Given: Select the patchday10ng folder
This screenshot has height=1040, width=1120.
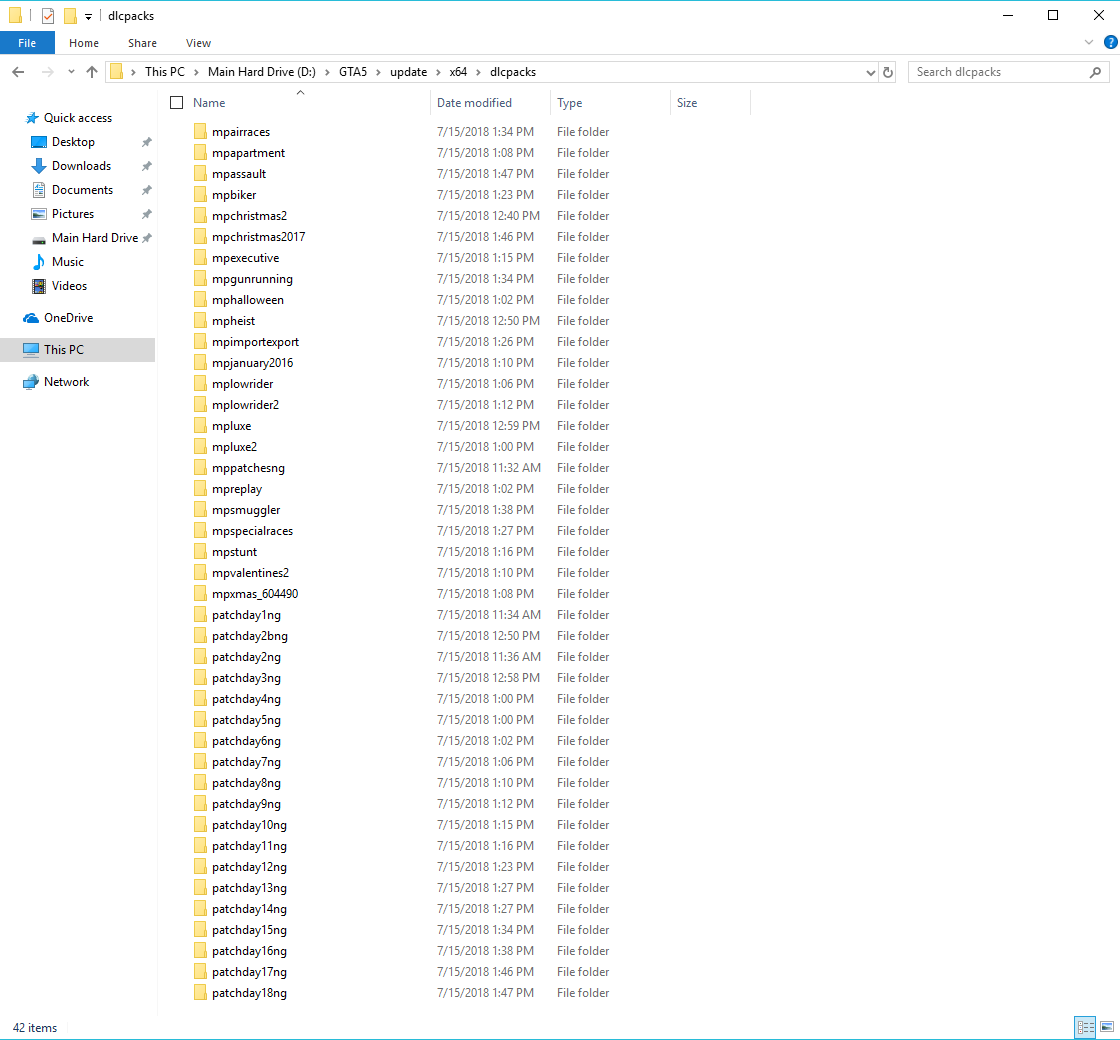Looking at the screenshot, I should tap(249, 825).
